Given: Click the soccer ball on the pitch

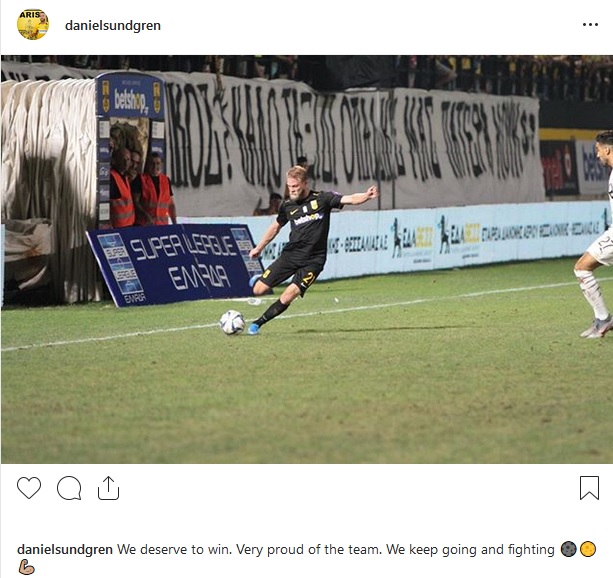Looking at the screenshot, I should 232,322.
